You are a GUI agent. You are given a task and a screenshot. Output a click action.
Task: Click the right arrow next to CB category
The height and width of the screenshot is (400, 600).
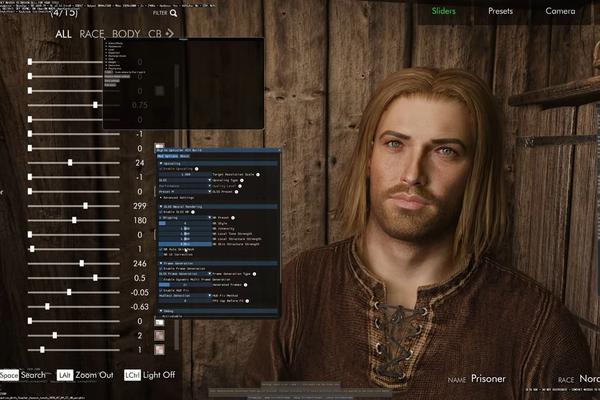[170, 34]
